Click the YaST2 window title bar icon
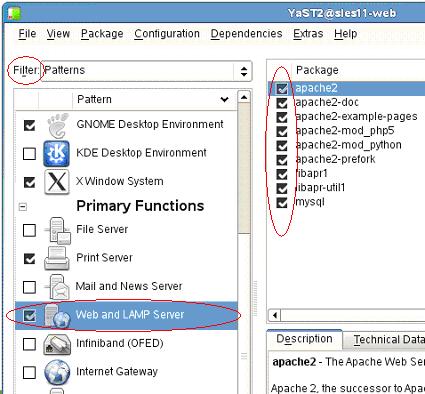Image resolution: width=425 pixels, height=394 pixels. tap(14, 13)
